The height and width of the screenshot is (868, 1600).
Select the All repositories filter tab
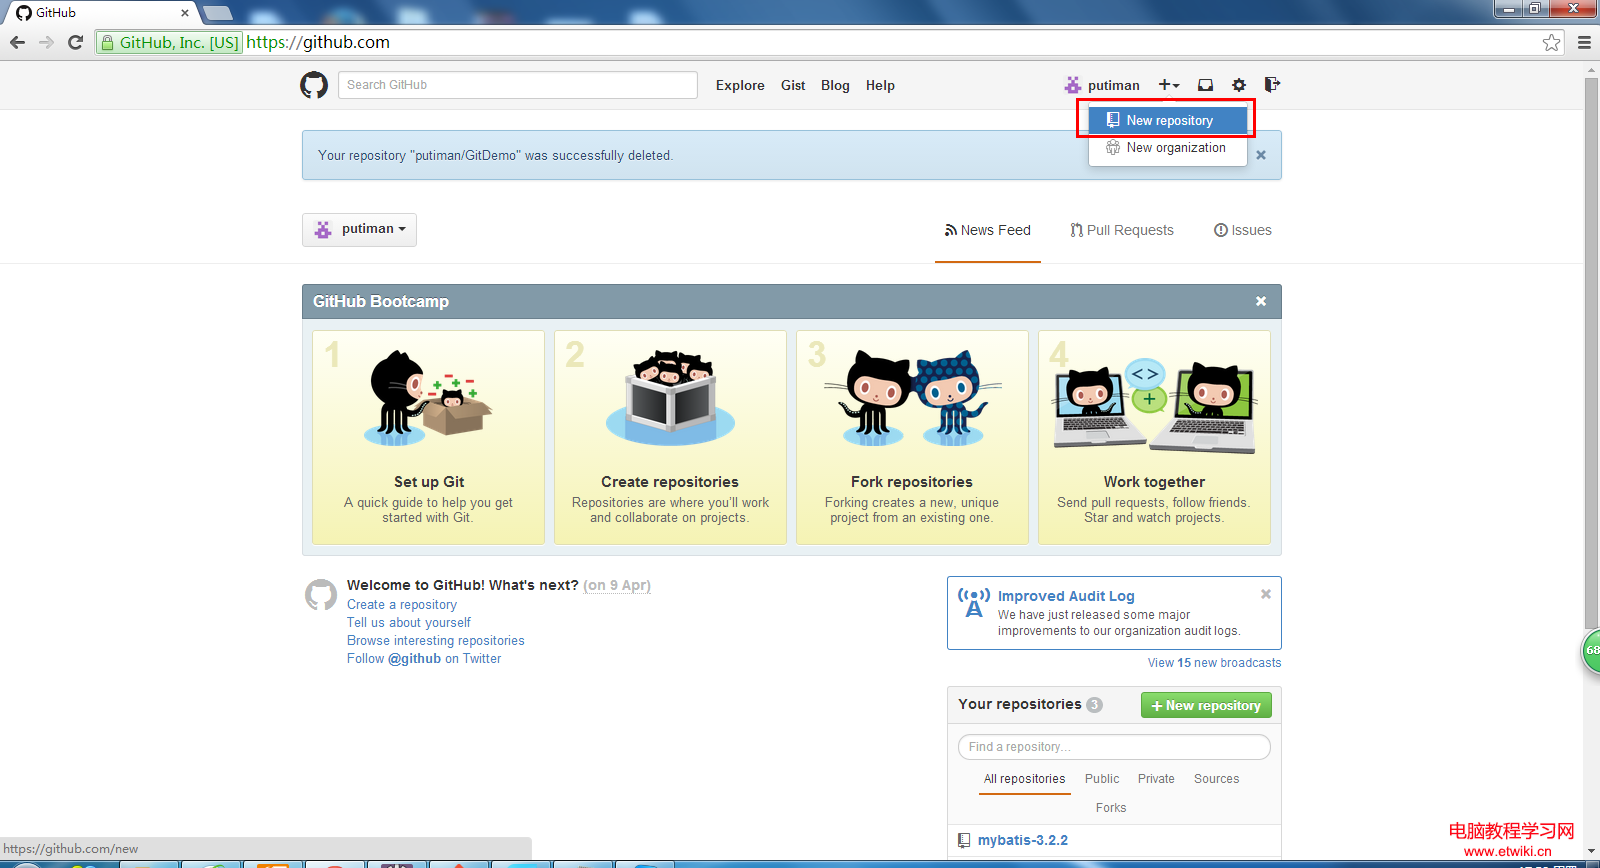coord(1024,779)
